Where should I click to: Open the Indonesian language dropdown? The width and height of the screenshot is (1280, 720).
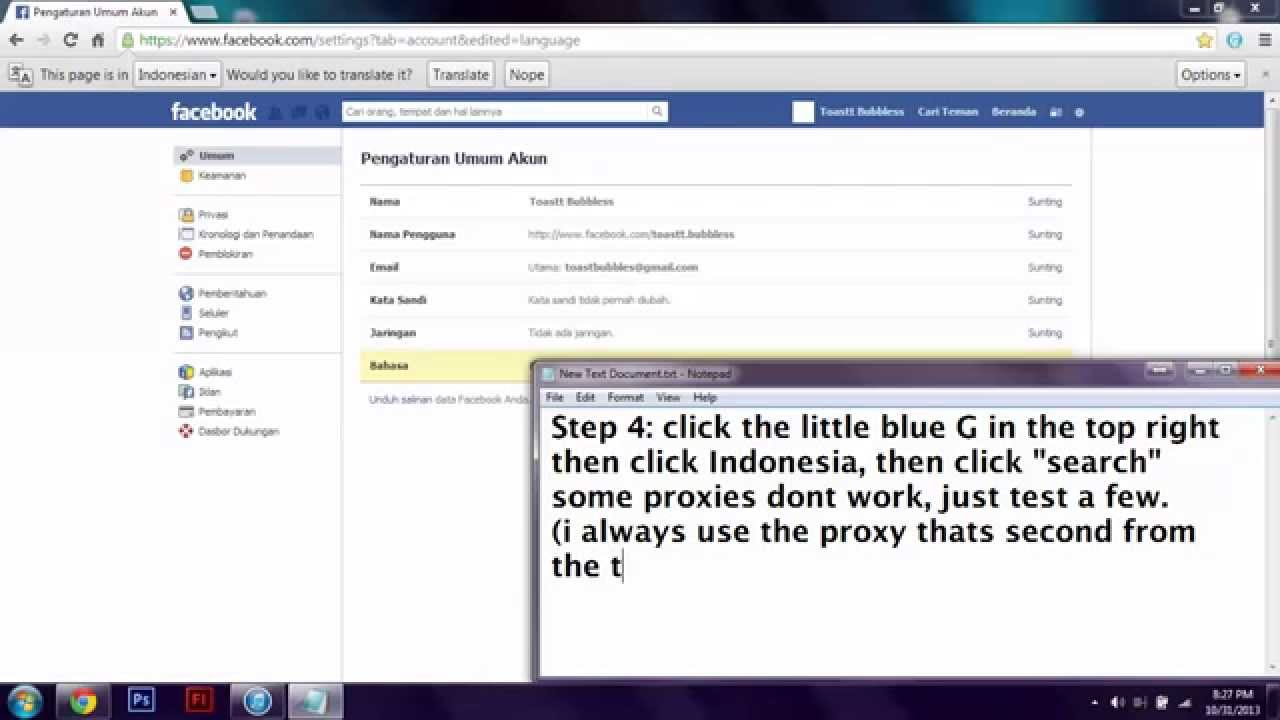[177, 74]
